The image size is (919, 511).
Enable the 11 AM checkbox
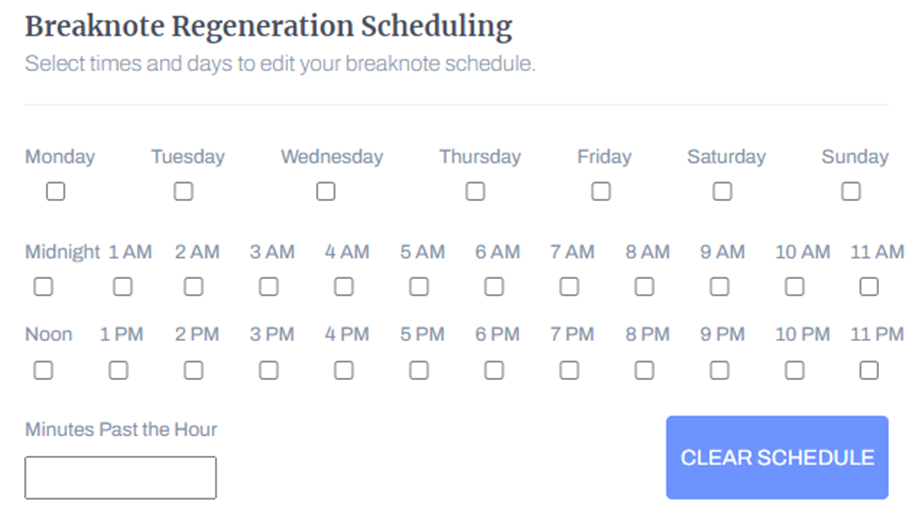[x=869, y=287]
